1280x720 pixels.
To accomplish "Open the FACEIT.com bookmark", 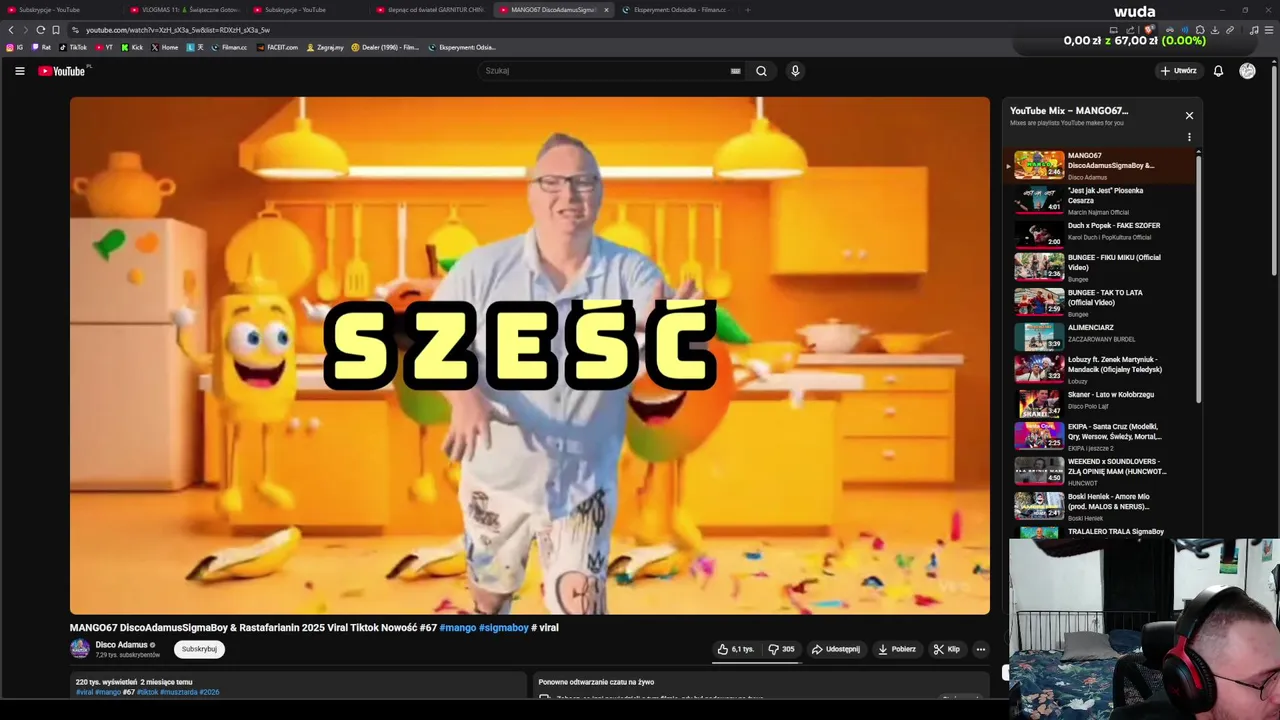I will click(x=277, y=47).
